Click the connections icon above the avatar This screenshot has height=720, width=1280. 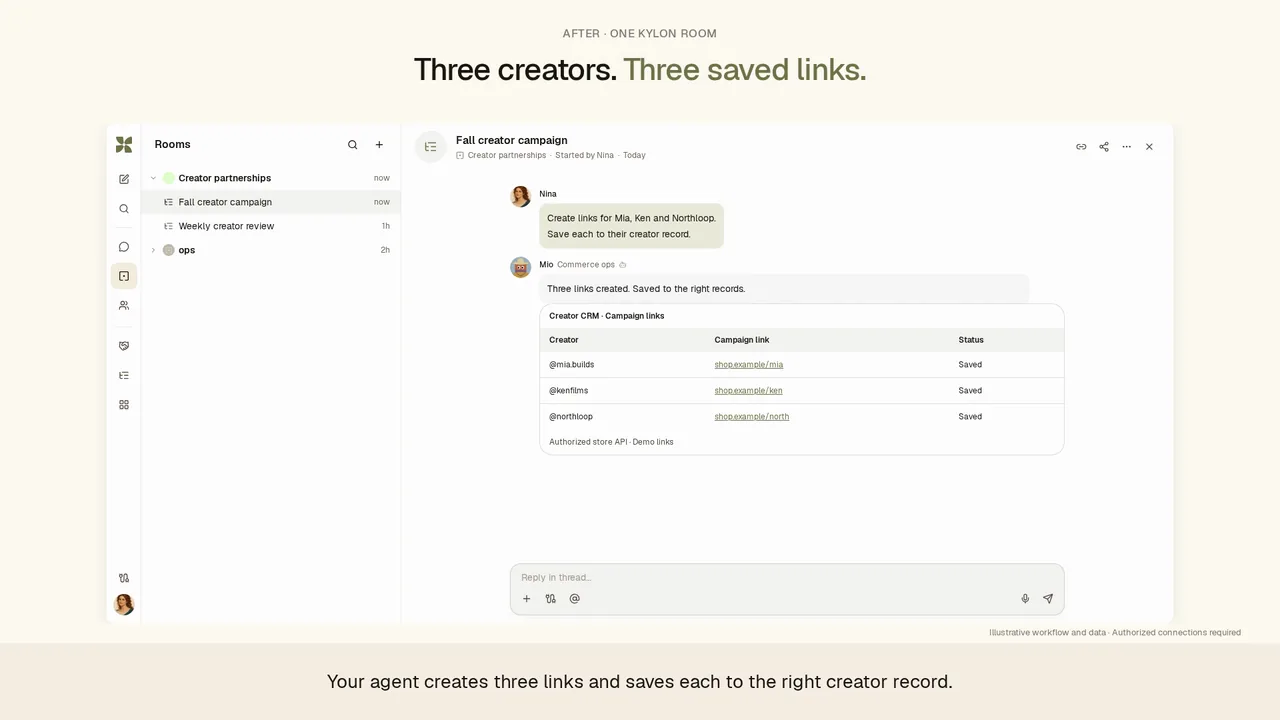coord(124,578)
